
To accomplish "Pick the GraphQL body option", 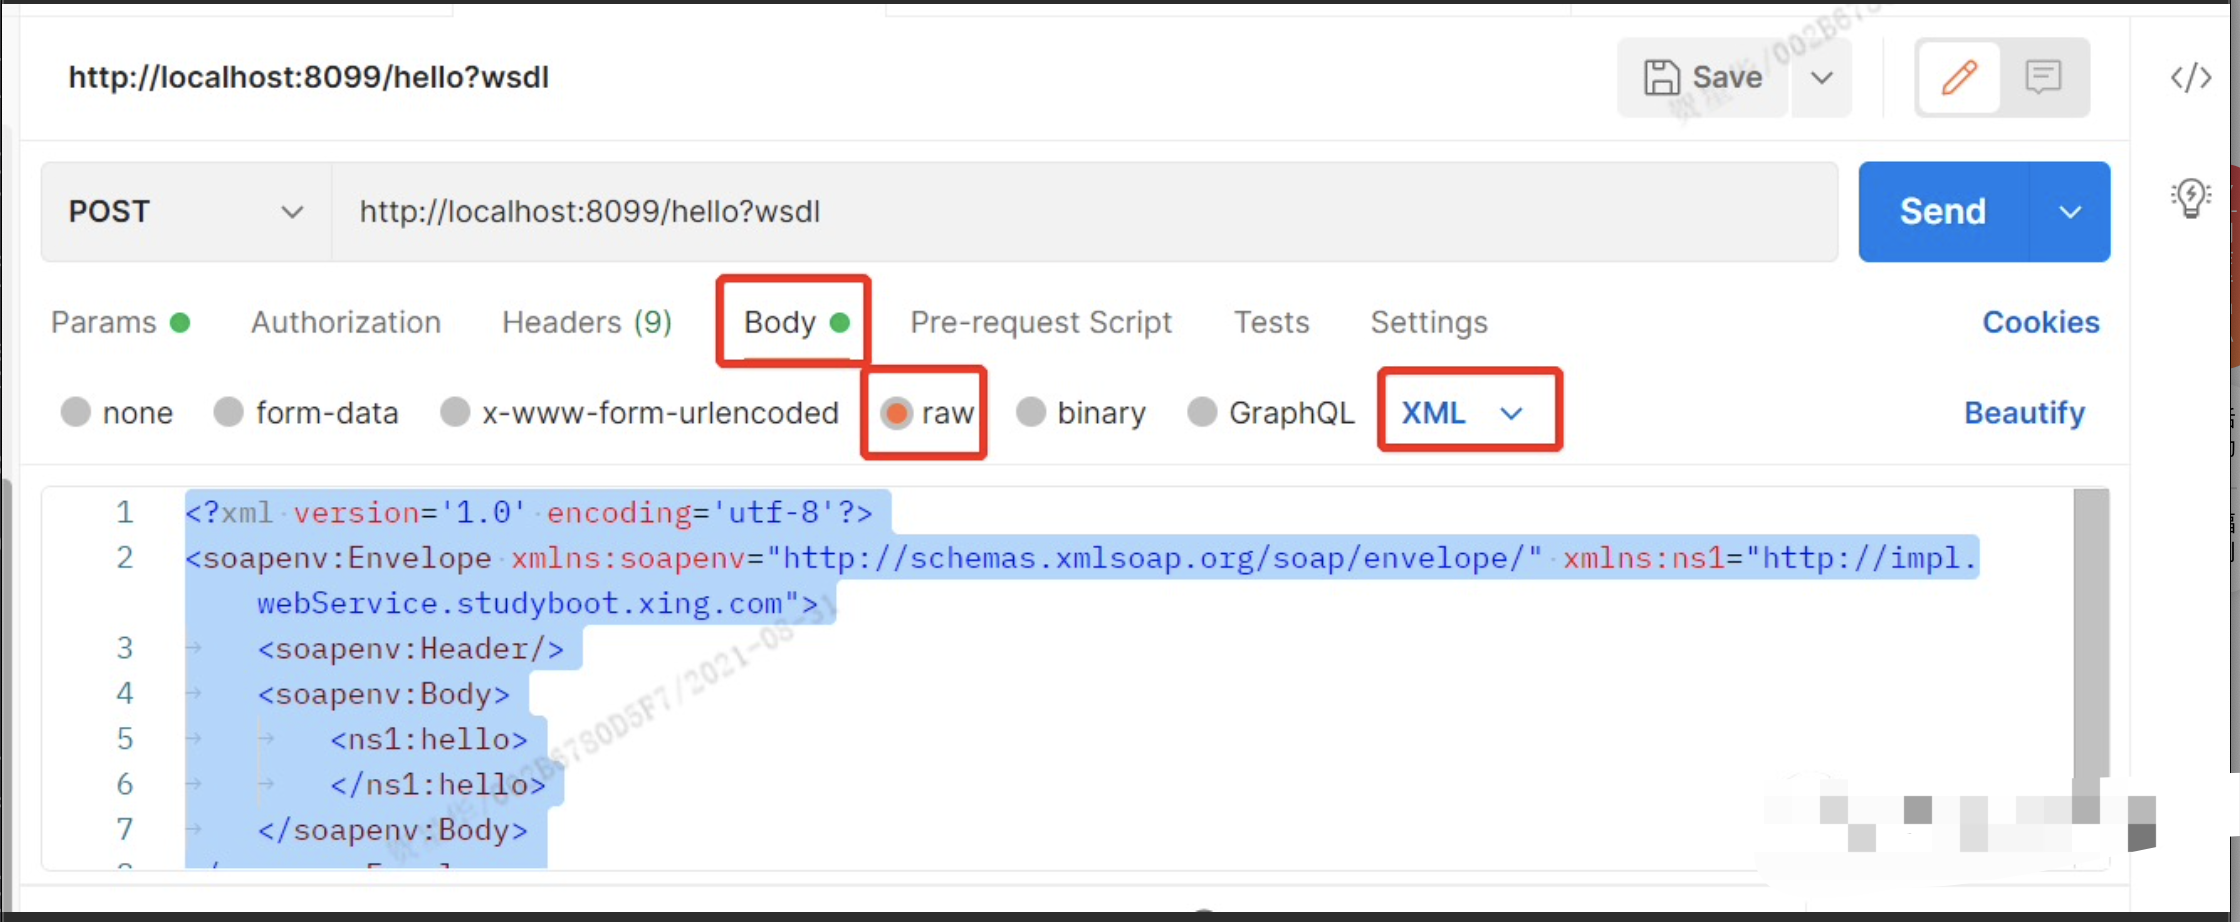I will tap(1202, 413).
